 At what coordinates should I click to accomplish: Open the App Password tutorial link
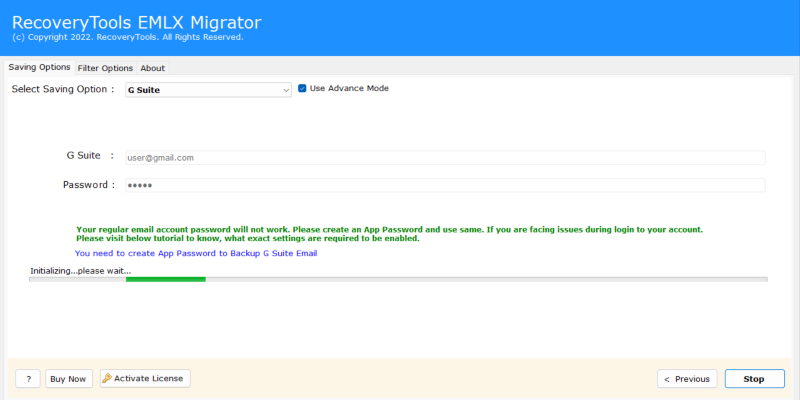pos(196,253)
